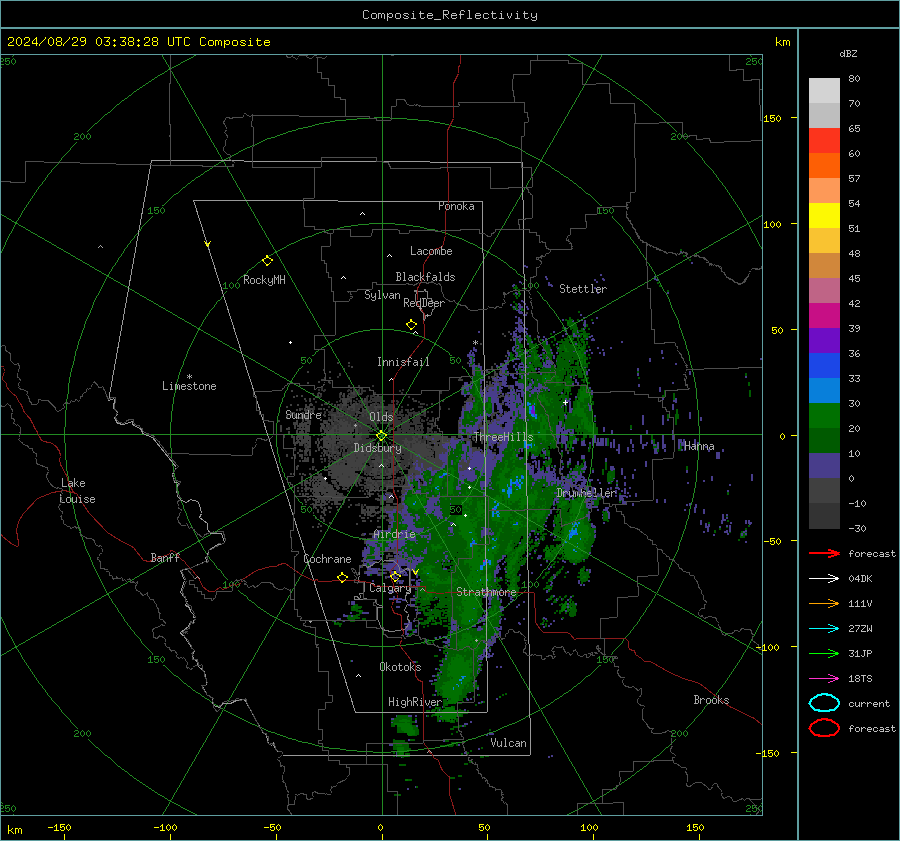This screenshot has width=900, height=841.
Task: Click the Brooks label
Action: click(711, 700)
